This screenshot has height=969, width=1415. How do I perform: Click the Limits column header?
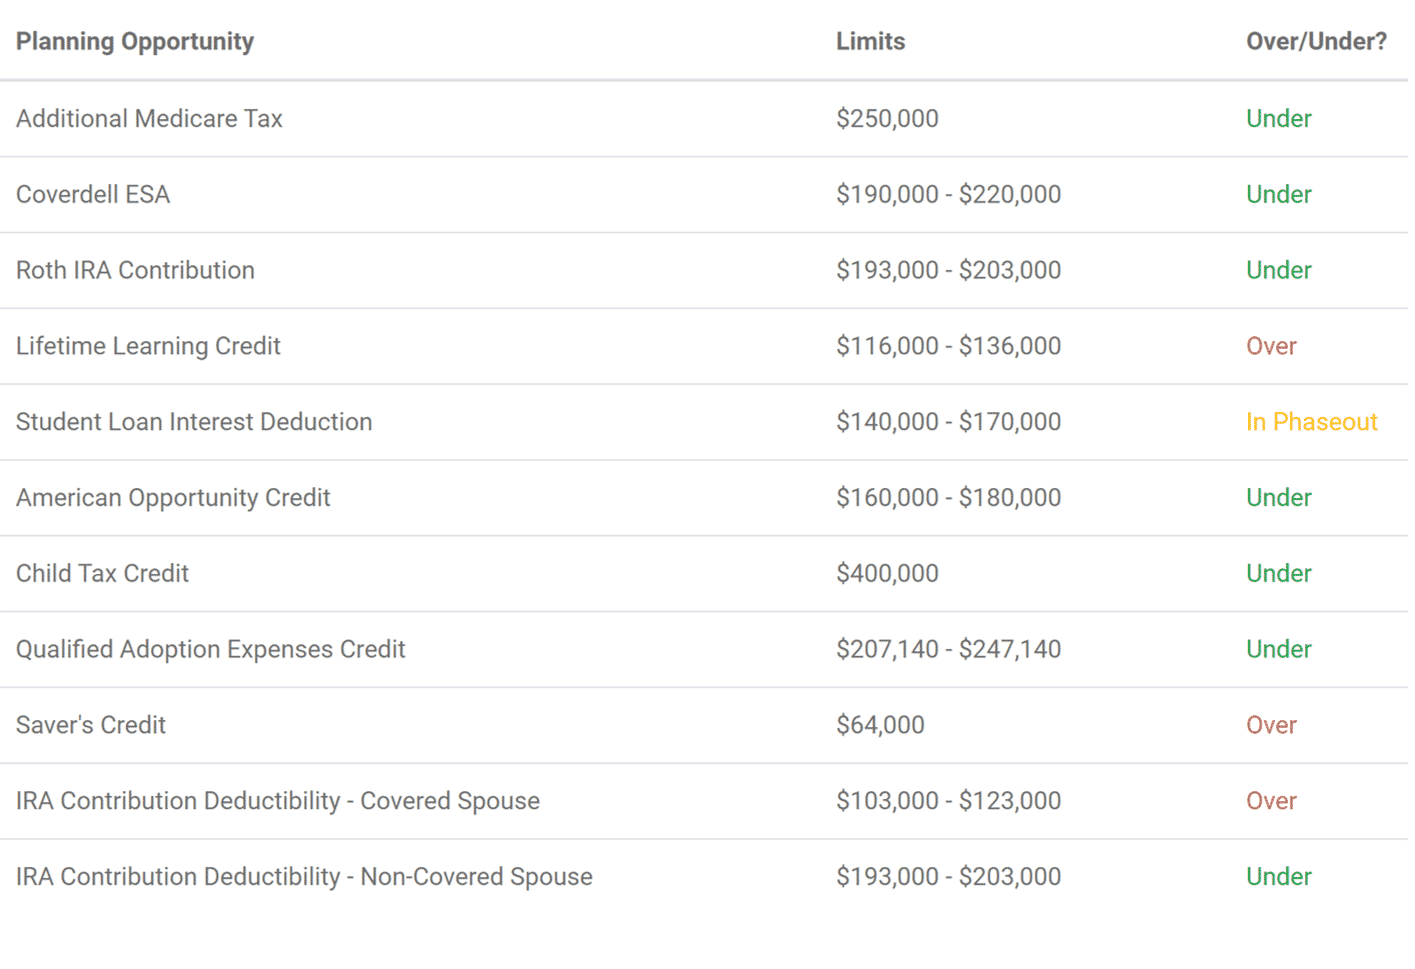[x=870, y=41]
